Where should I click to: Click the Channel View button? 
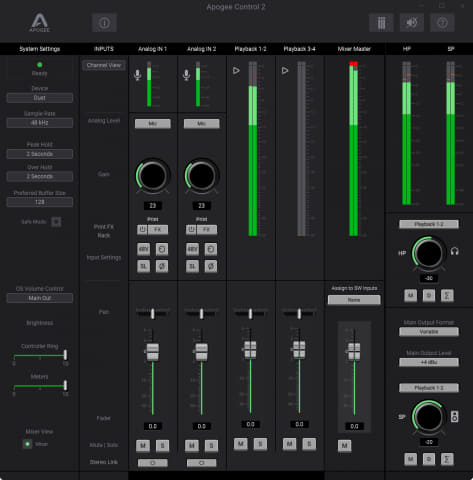[104, 65]
